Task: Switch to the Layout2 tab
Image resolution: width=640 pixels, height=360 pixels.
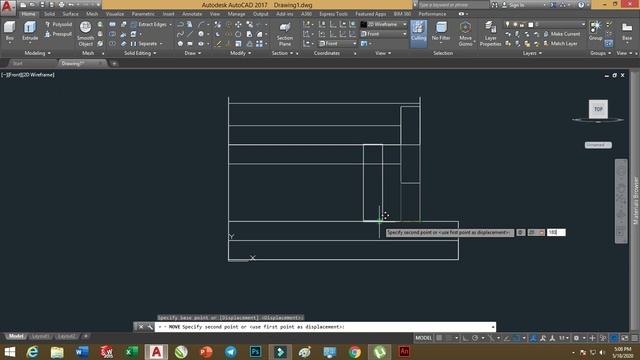Action: click(x=66, y=336)
